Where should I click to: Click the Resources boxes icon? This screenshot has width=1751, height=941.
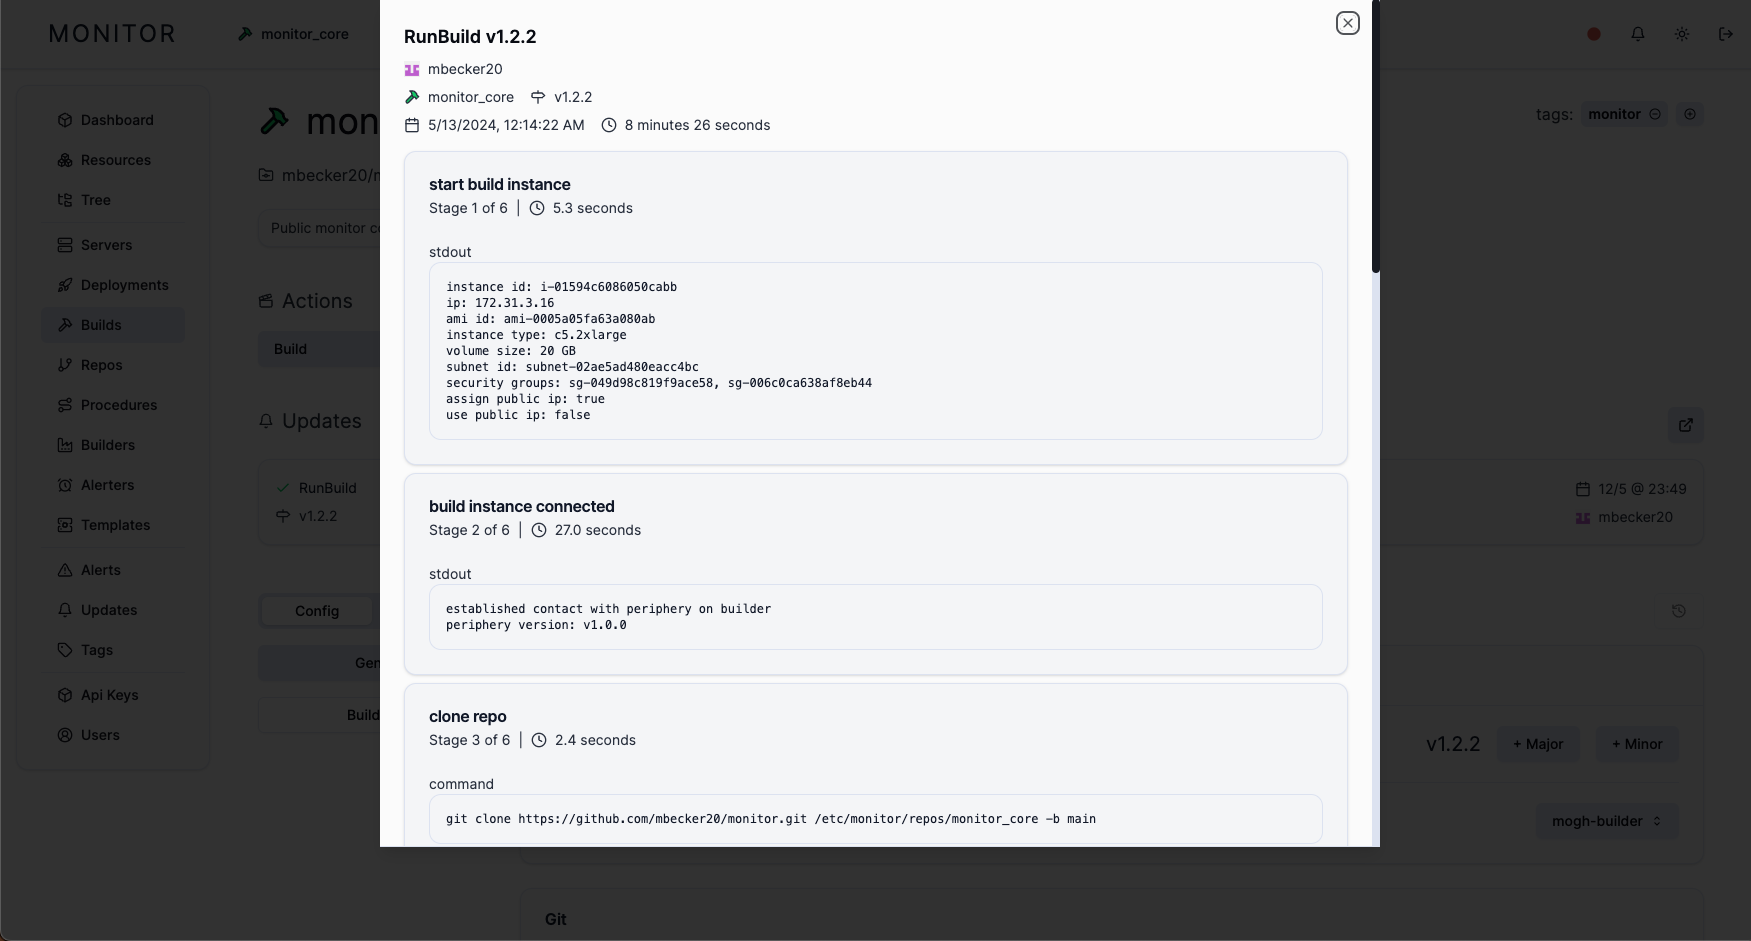[x=65, y=160]
